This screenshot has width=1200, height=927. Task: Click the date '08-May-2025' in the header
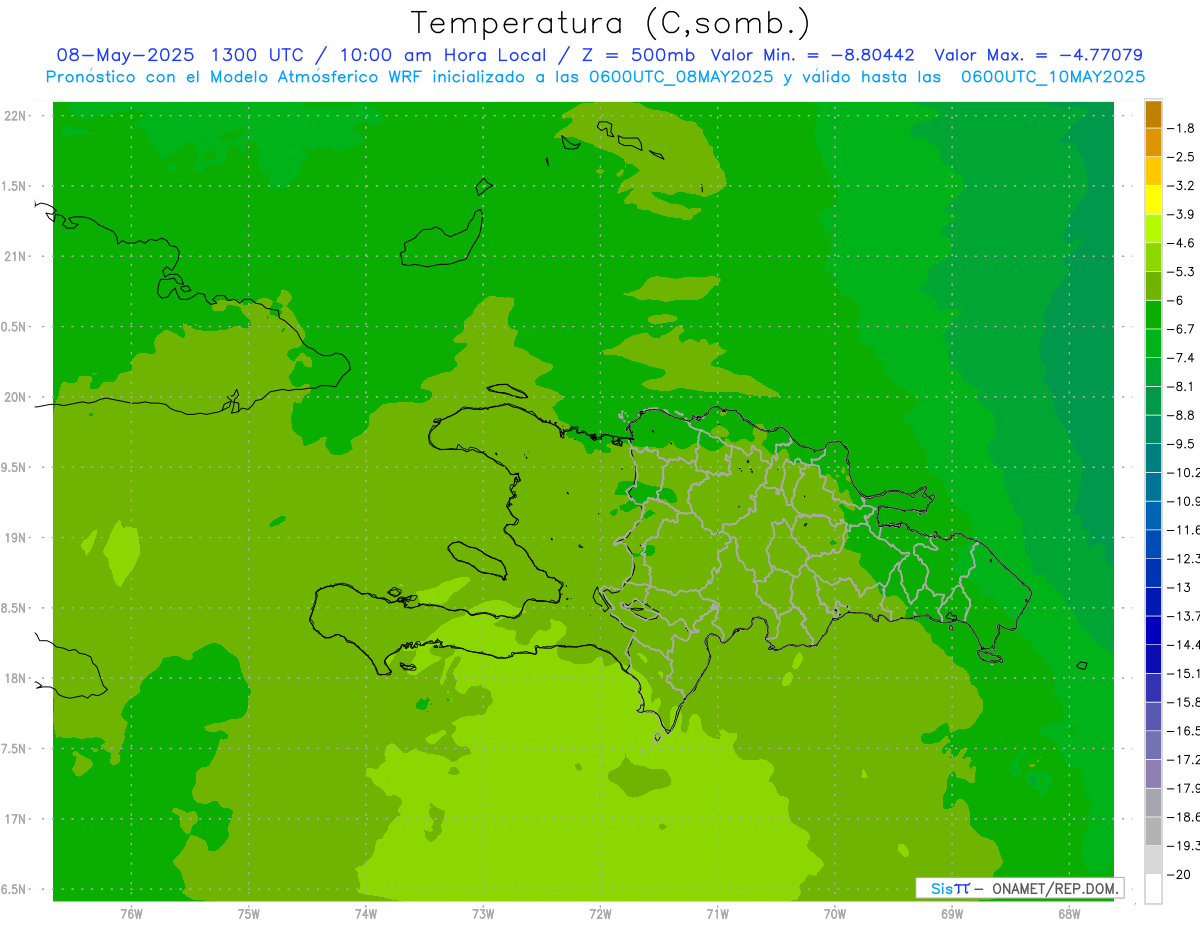pyautogui.click(x=125, y=55)
